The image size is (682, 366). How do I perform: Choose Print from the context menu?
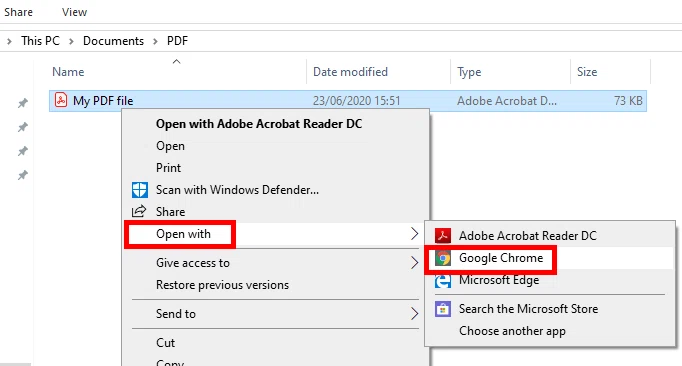pos(168,168)
